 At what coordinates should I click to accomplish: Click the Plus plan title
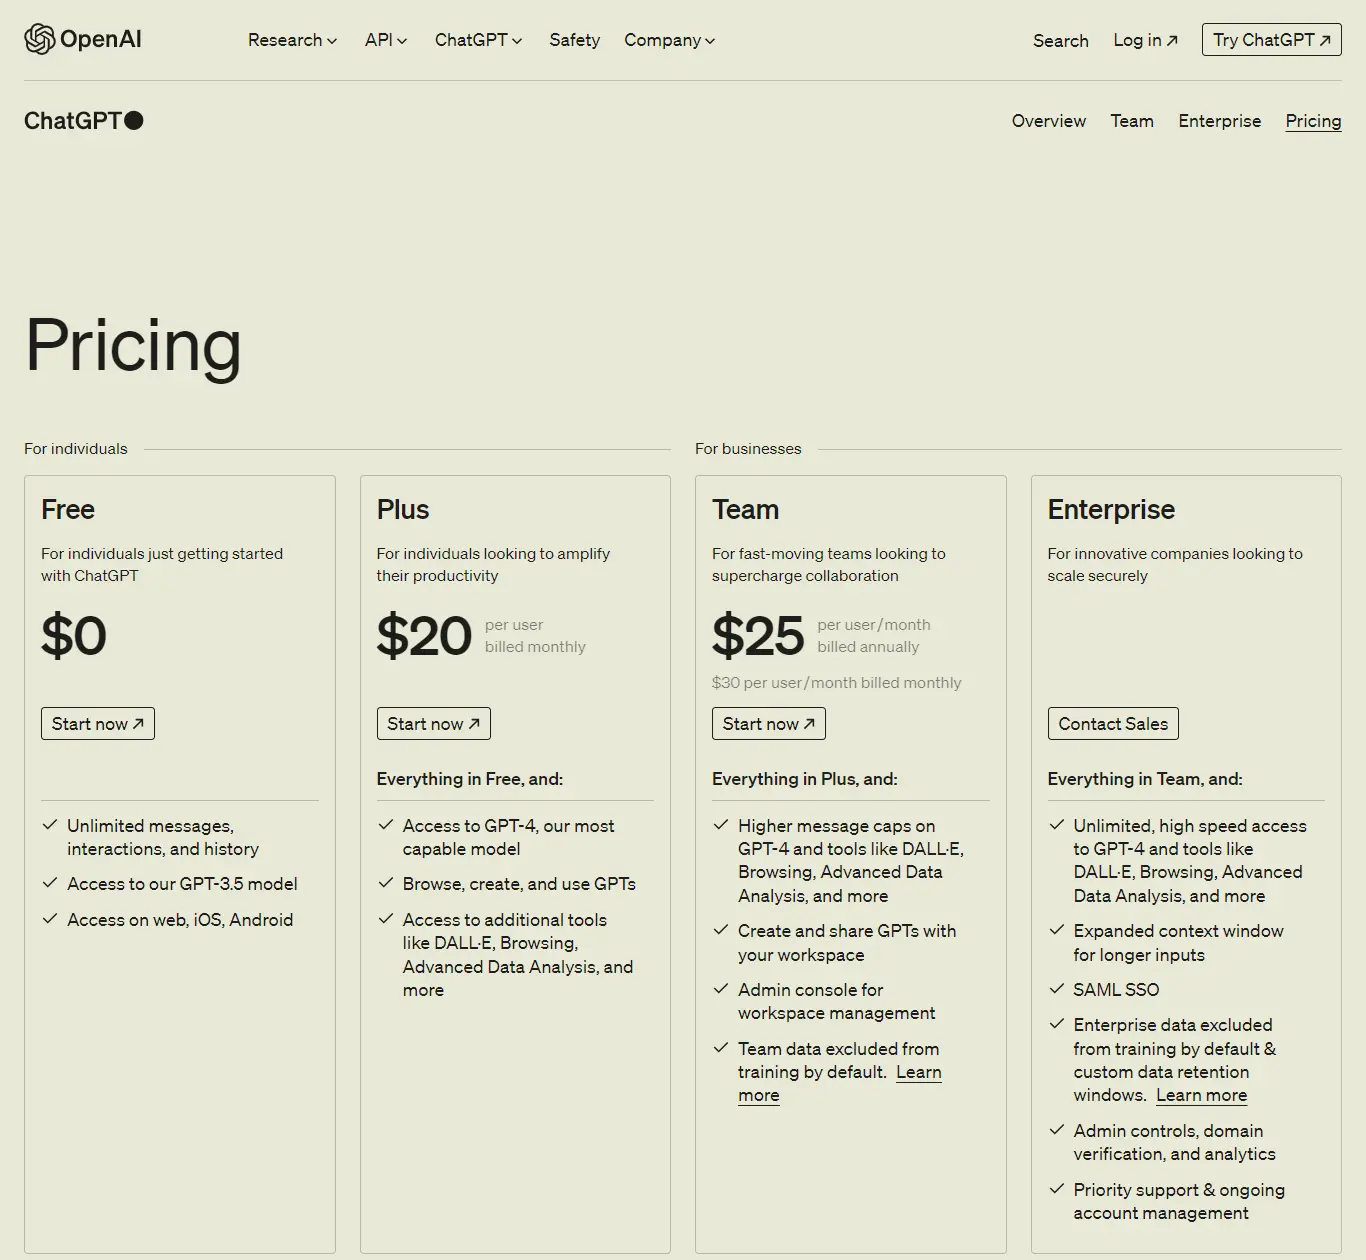[x=403, y=509]
